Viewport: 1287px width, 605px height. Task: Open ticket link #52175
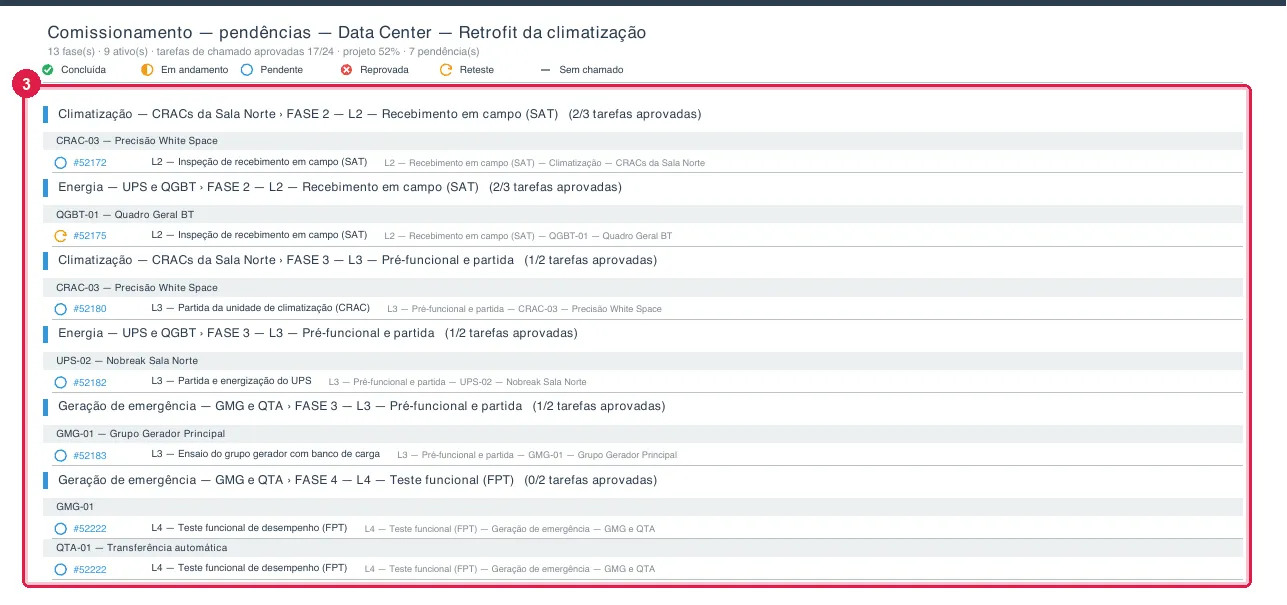tap(90, 236)
